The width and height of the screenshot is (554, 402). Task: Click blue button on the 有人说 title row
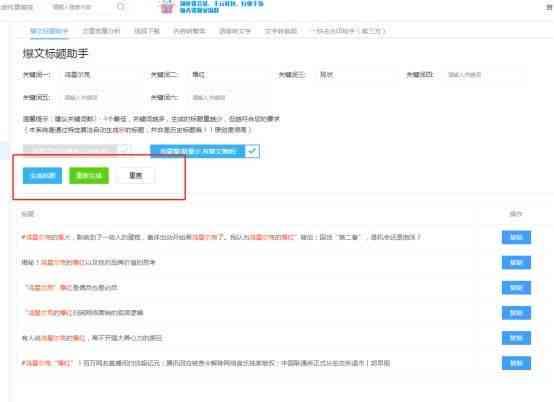pos(516,338)
